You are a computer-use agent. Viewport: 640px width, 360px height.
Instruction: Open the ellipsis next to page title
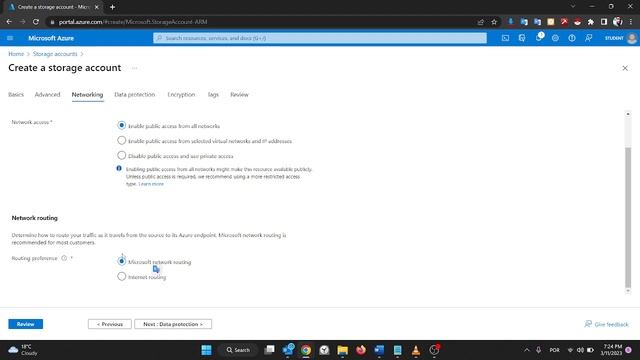[x=134, y=68]
